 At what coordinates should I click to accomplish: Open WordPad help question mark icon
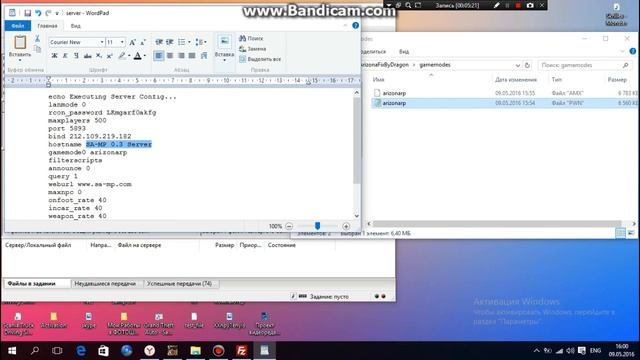click(356, 25)
